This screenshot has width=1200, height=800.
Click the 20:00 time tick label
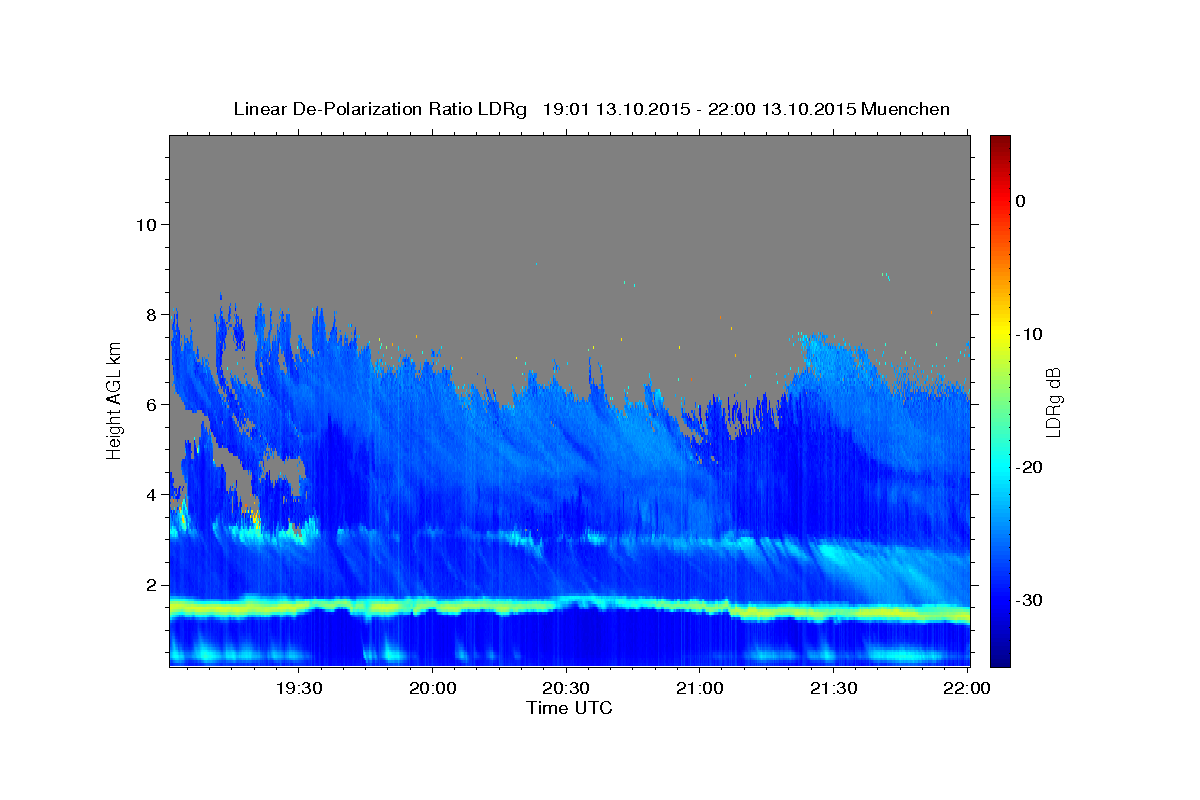click(433, 688)
